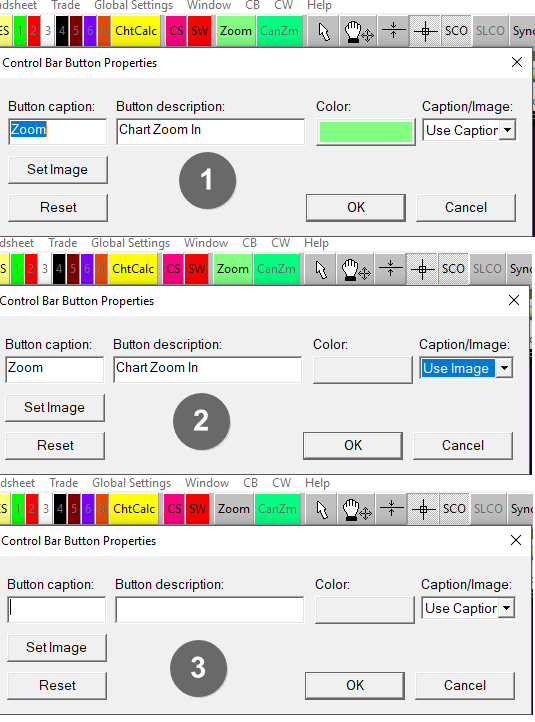
Task: Click OK in dialog 3
Action: 355,685
